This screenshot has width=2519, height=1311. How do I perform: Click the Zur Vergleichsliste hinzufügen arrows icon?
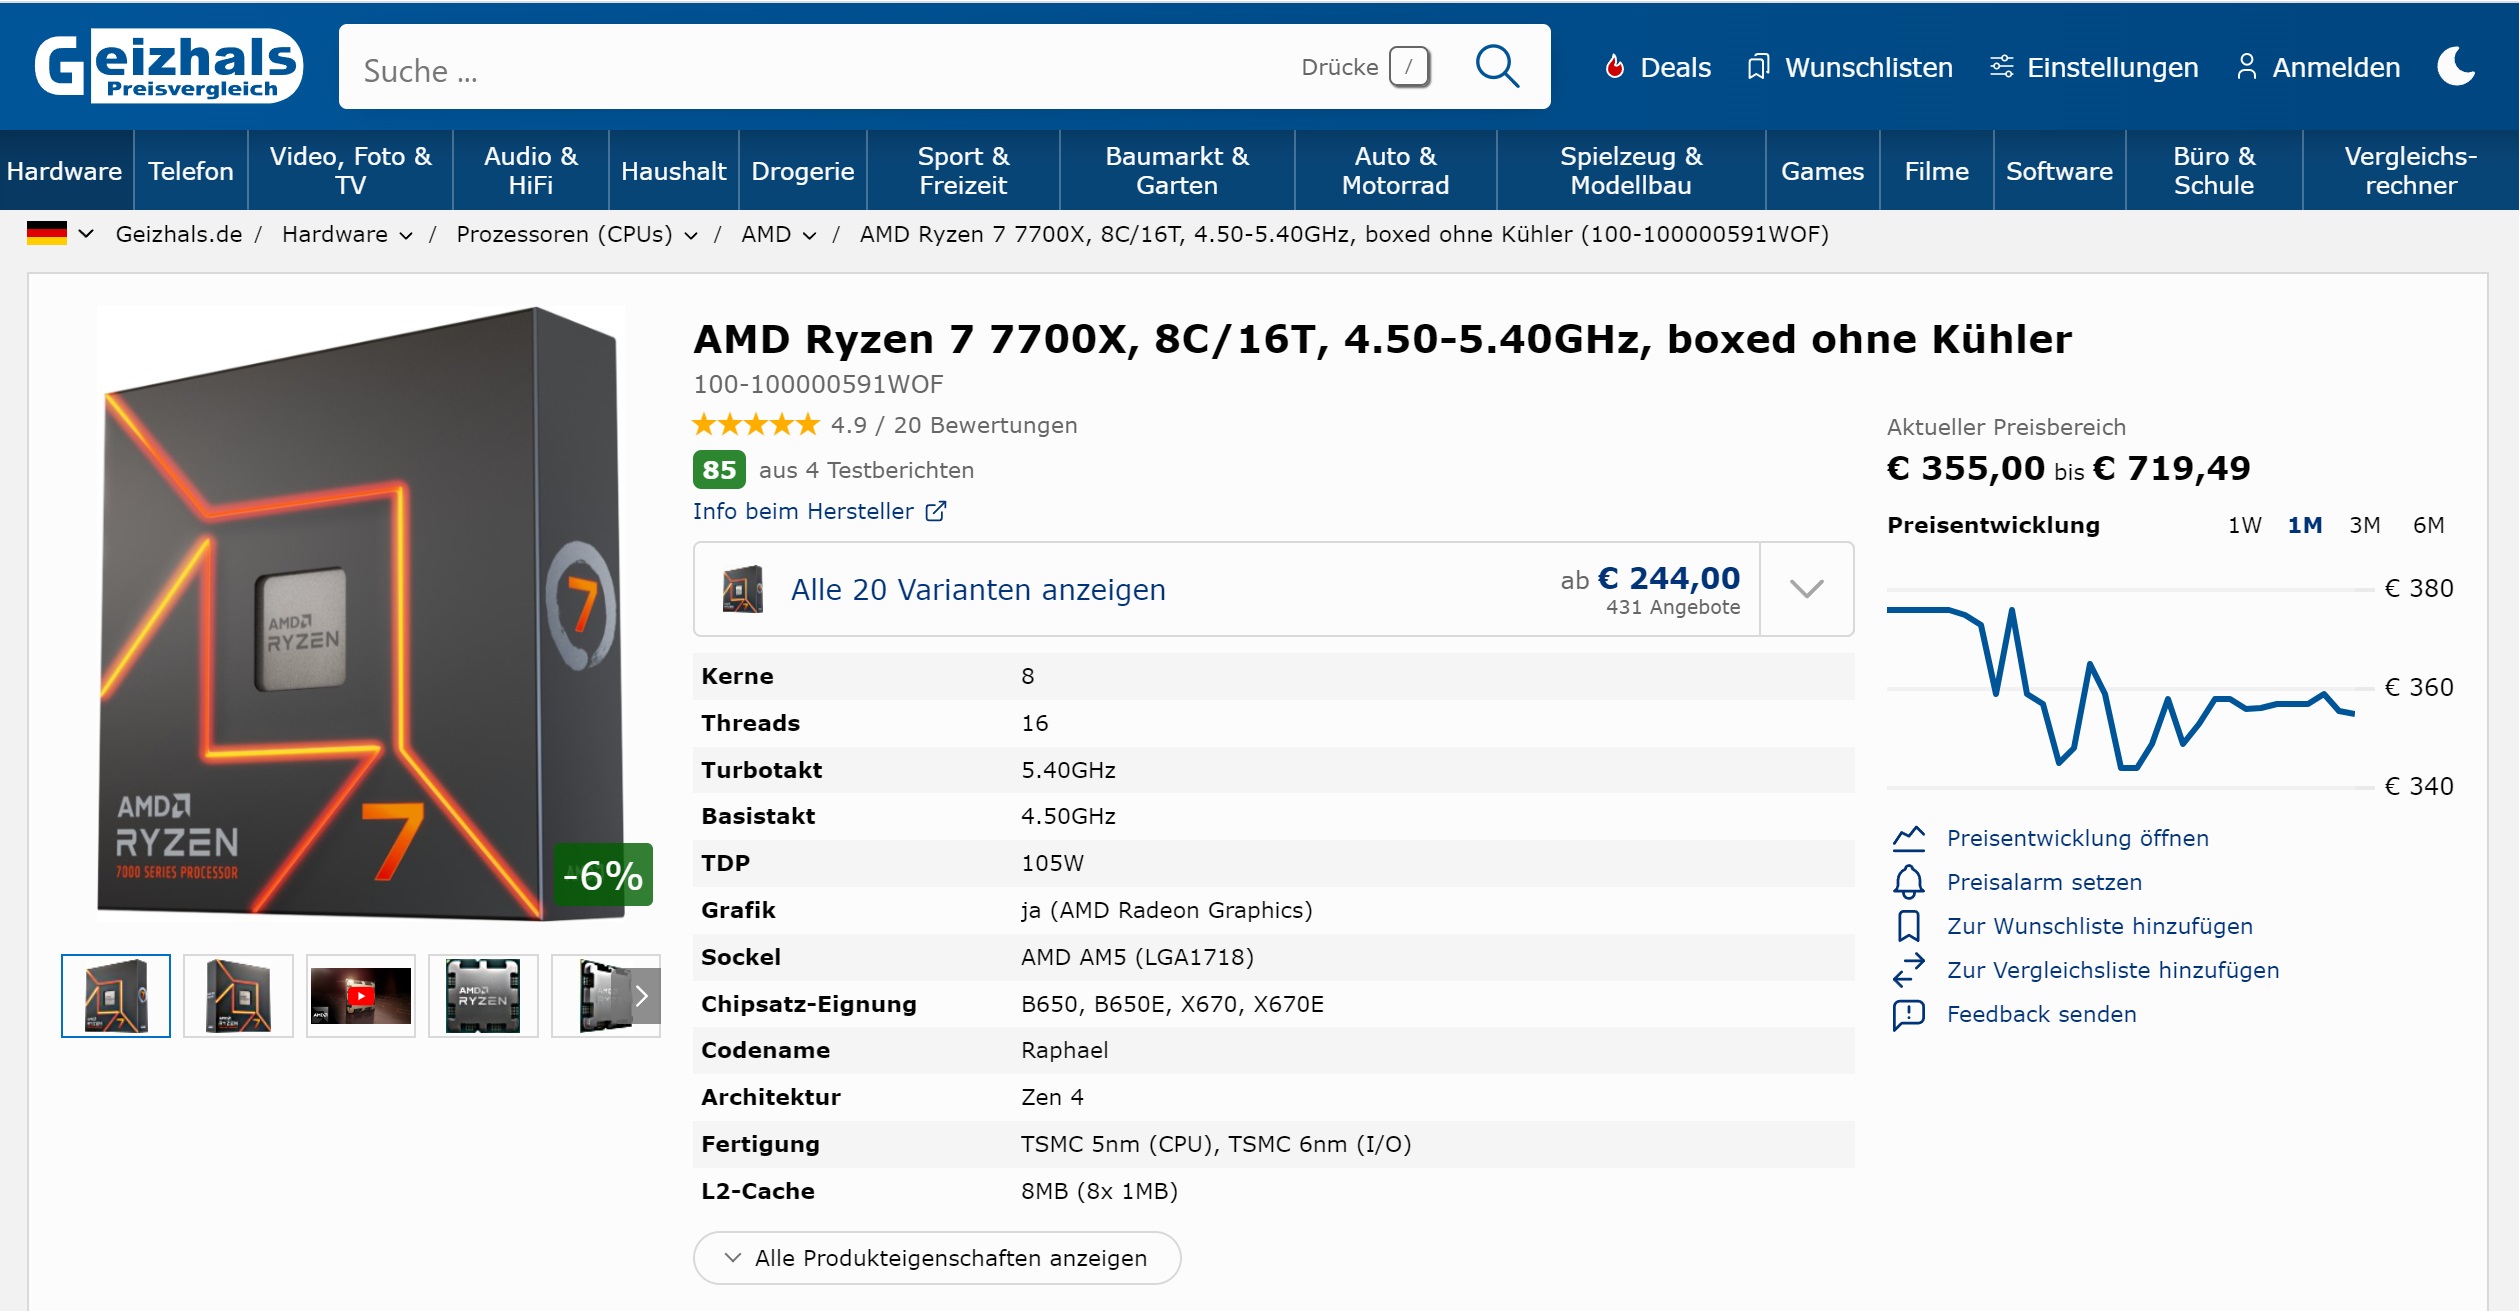[1908, 970]
